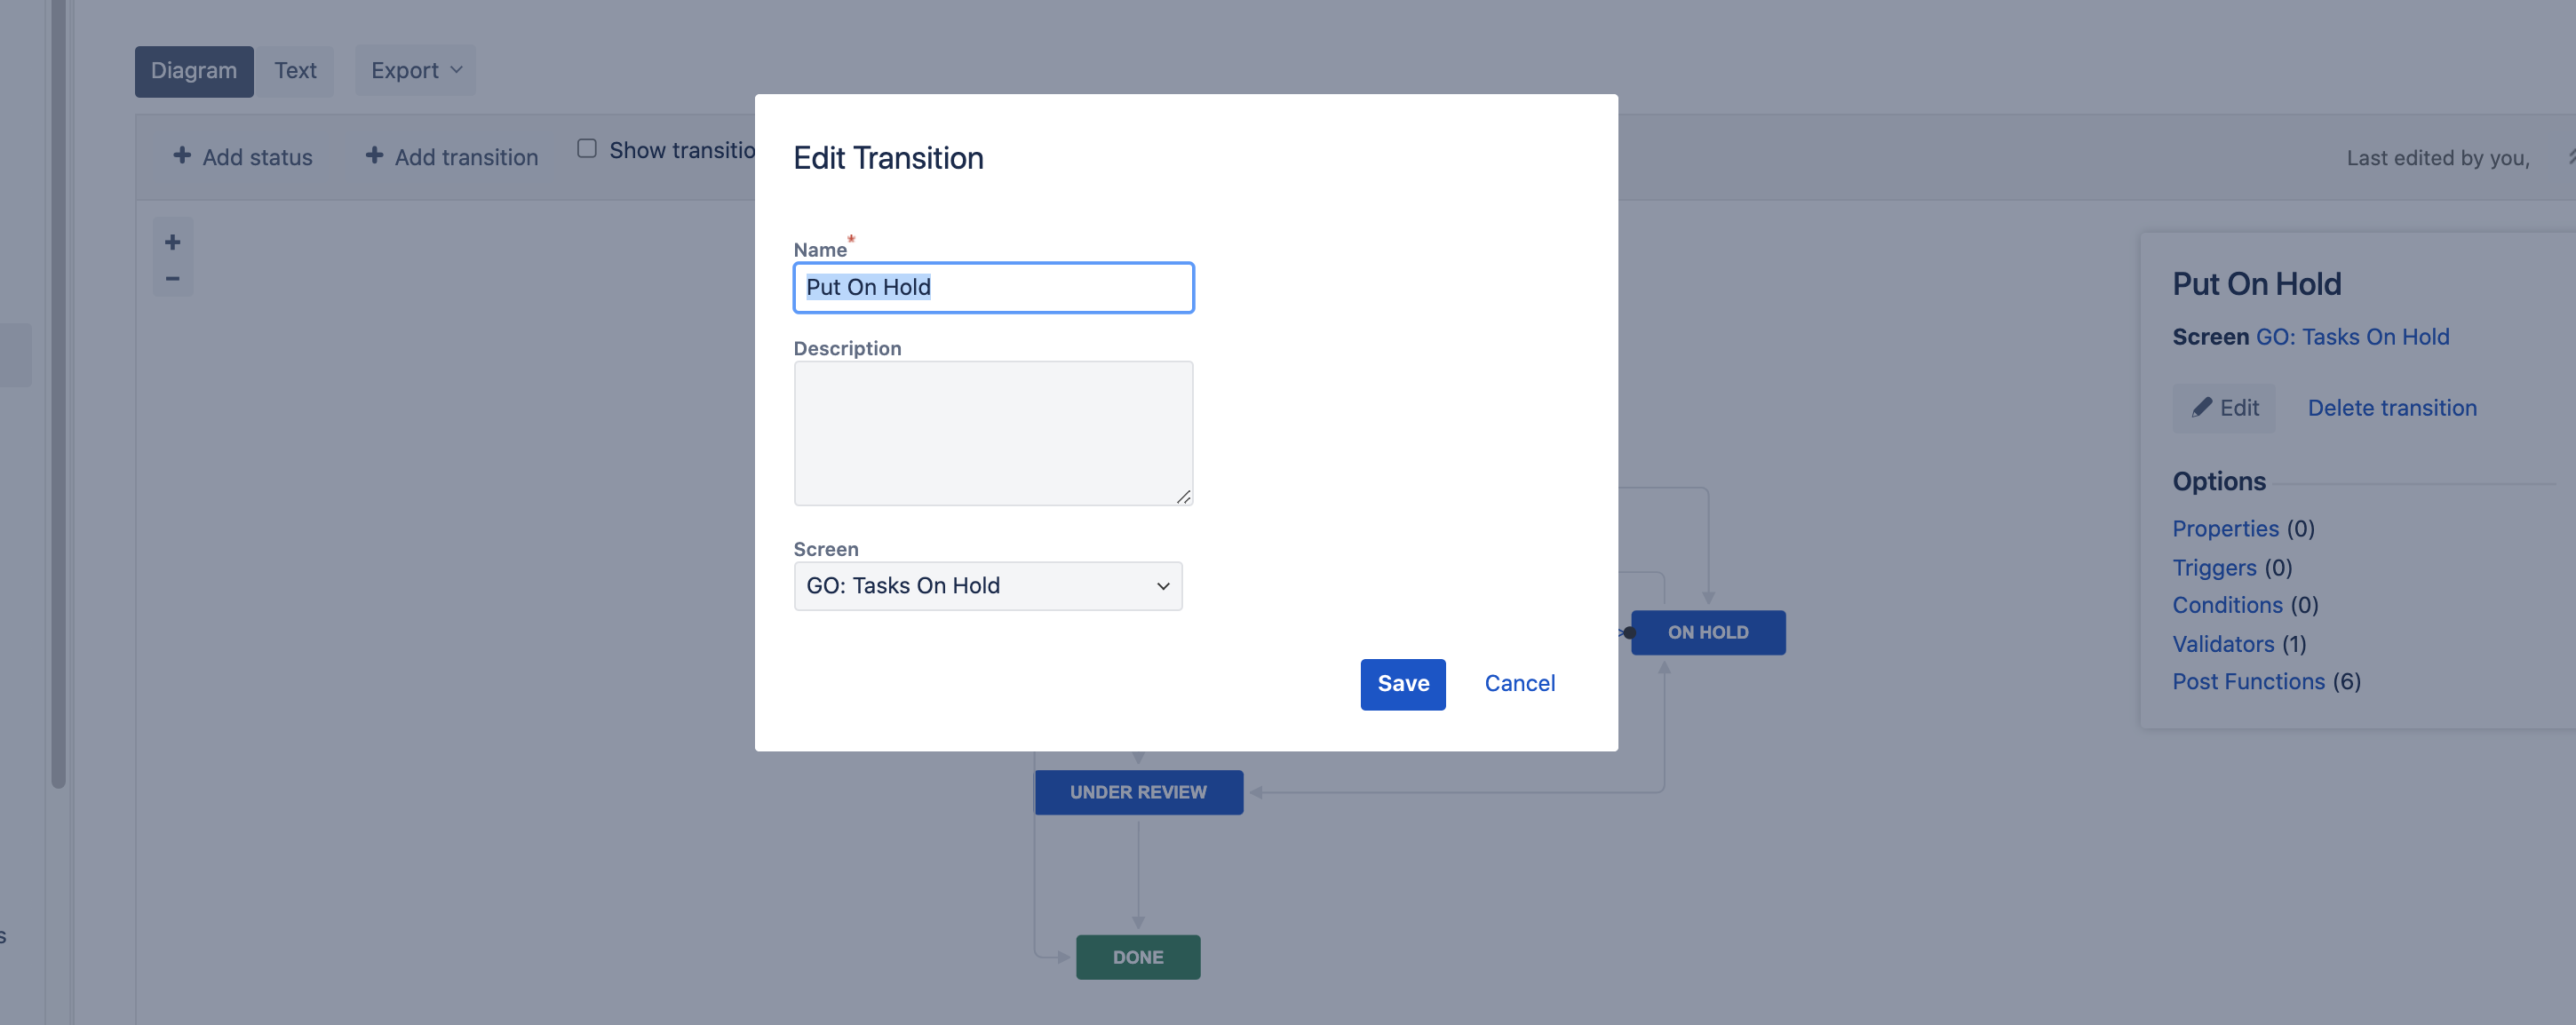Click the Delete transition link

click(2391, 408)
